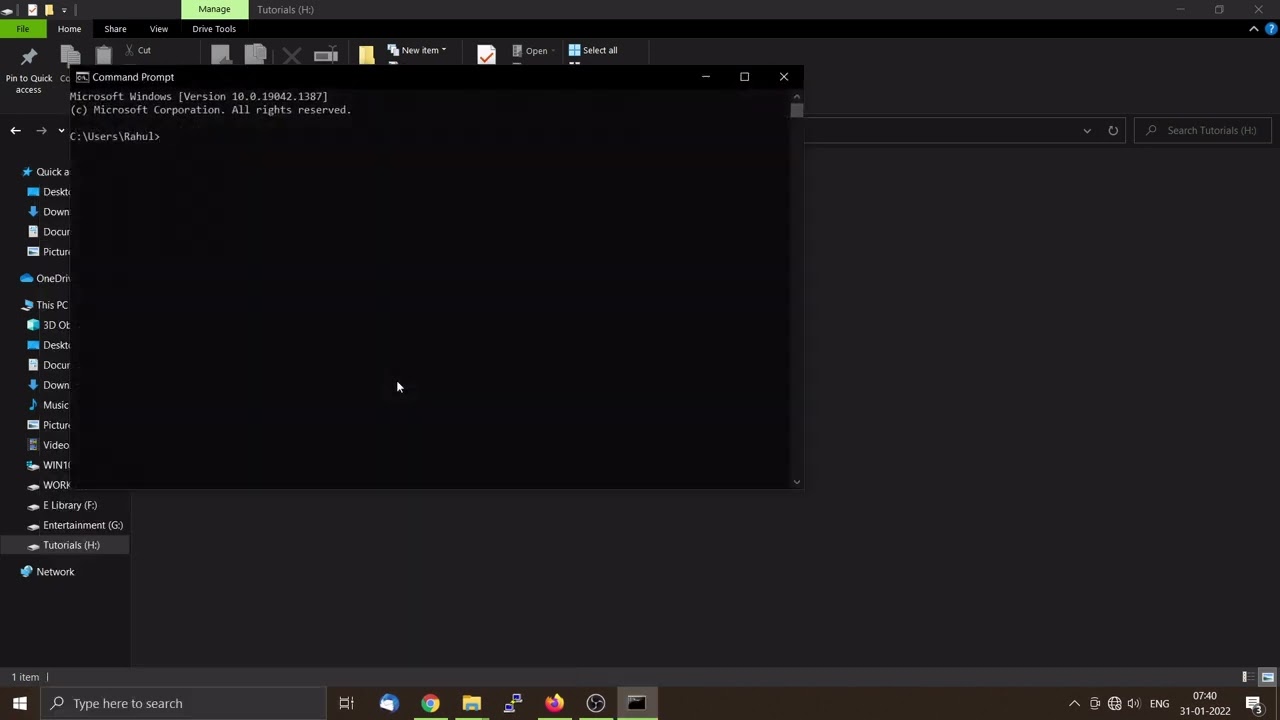Click the Command Prompt taskbar icon
This screenshot has width=1280, height=720.
point(637,703)
